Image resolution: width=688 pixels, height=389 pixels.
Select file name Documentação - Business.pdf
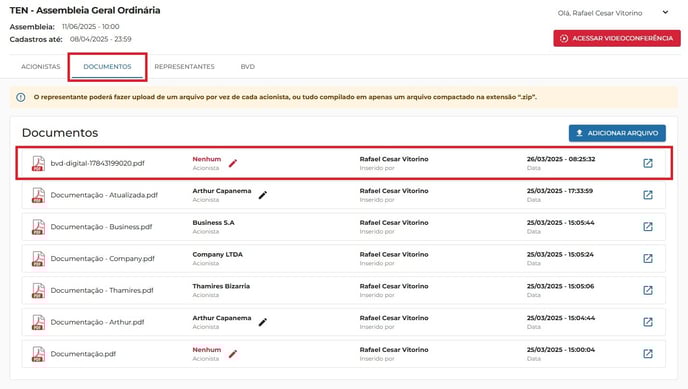coord(101,227)
